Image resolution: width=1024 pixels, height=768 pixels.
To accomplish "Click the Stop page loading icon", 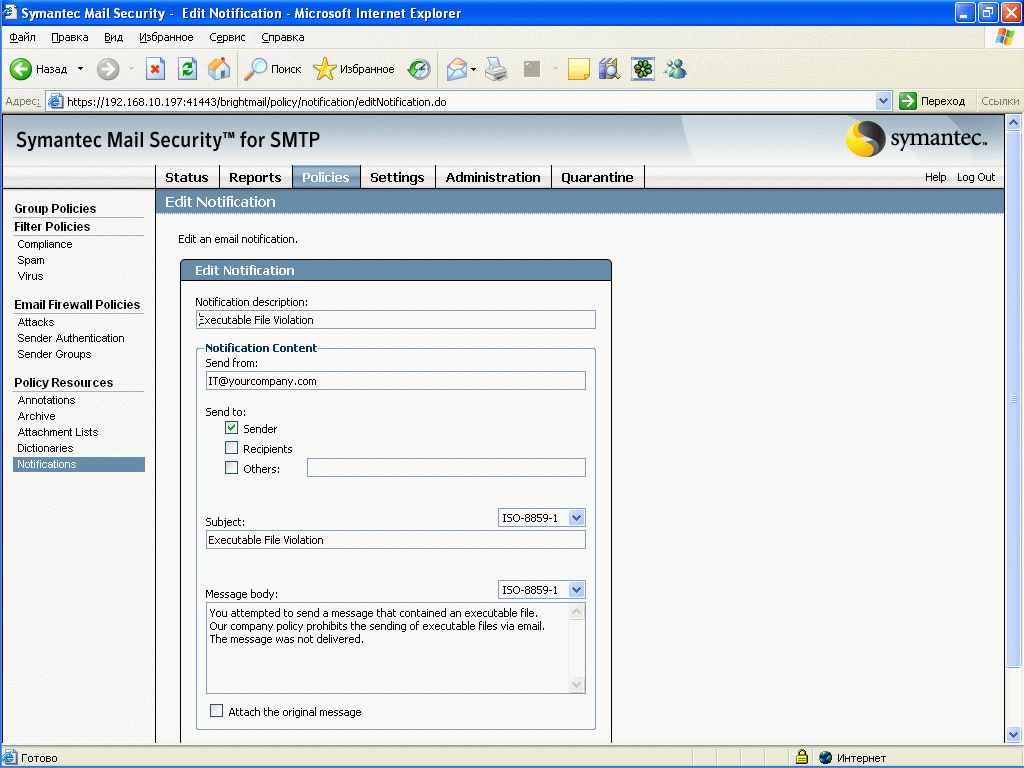I will [x=155, y=69].
